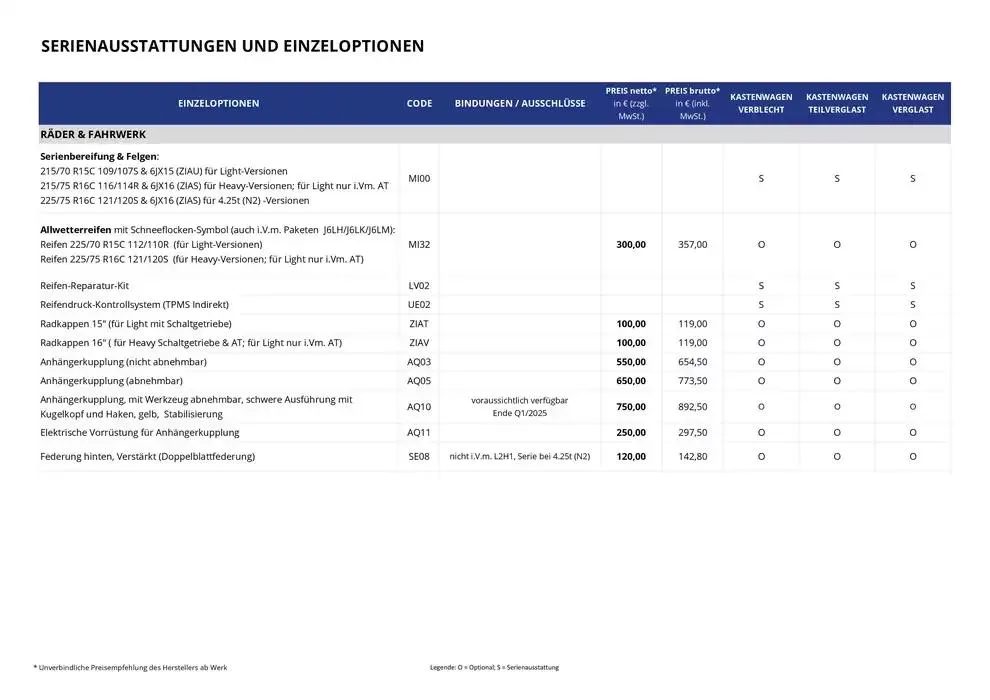Click the PREIS netto column header

tap(631, 103)
